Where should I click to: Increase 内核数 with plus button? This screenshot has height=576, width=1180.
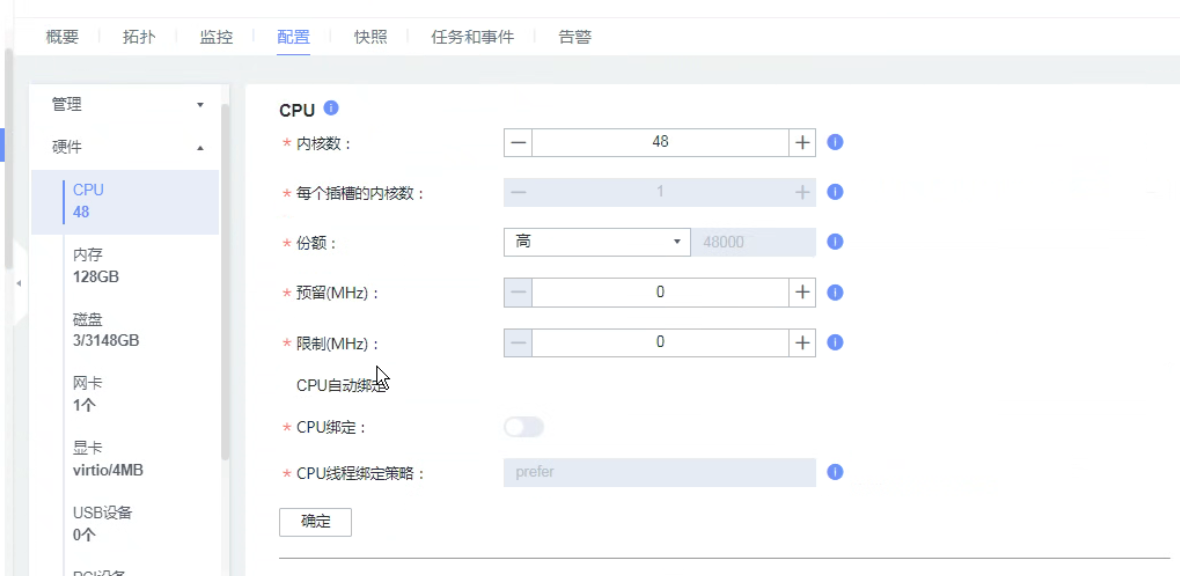[802, 142]
